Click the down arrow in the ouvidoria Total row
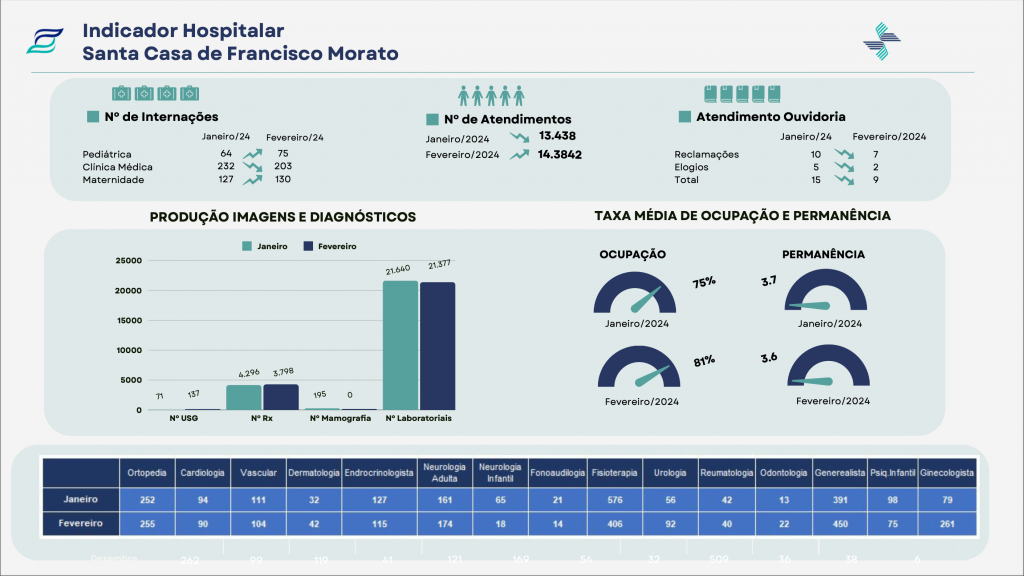The width and height of the screenshot is (1024, 576). pyautogui.click(x=844, y=179)
